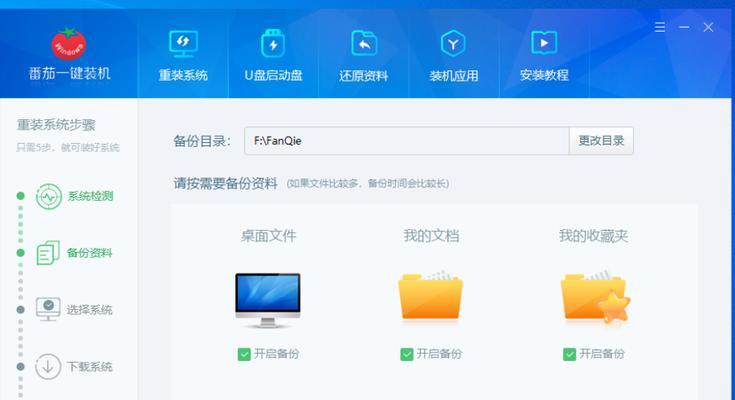Click the F:\FanQie backup path field
The image size is (735, 400).
click(x=406, y=141)
